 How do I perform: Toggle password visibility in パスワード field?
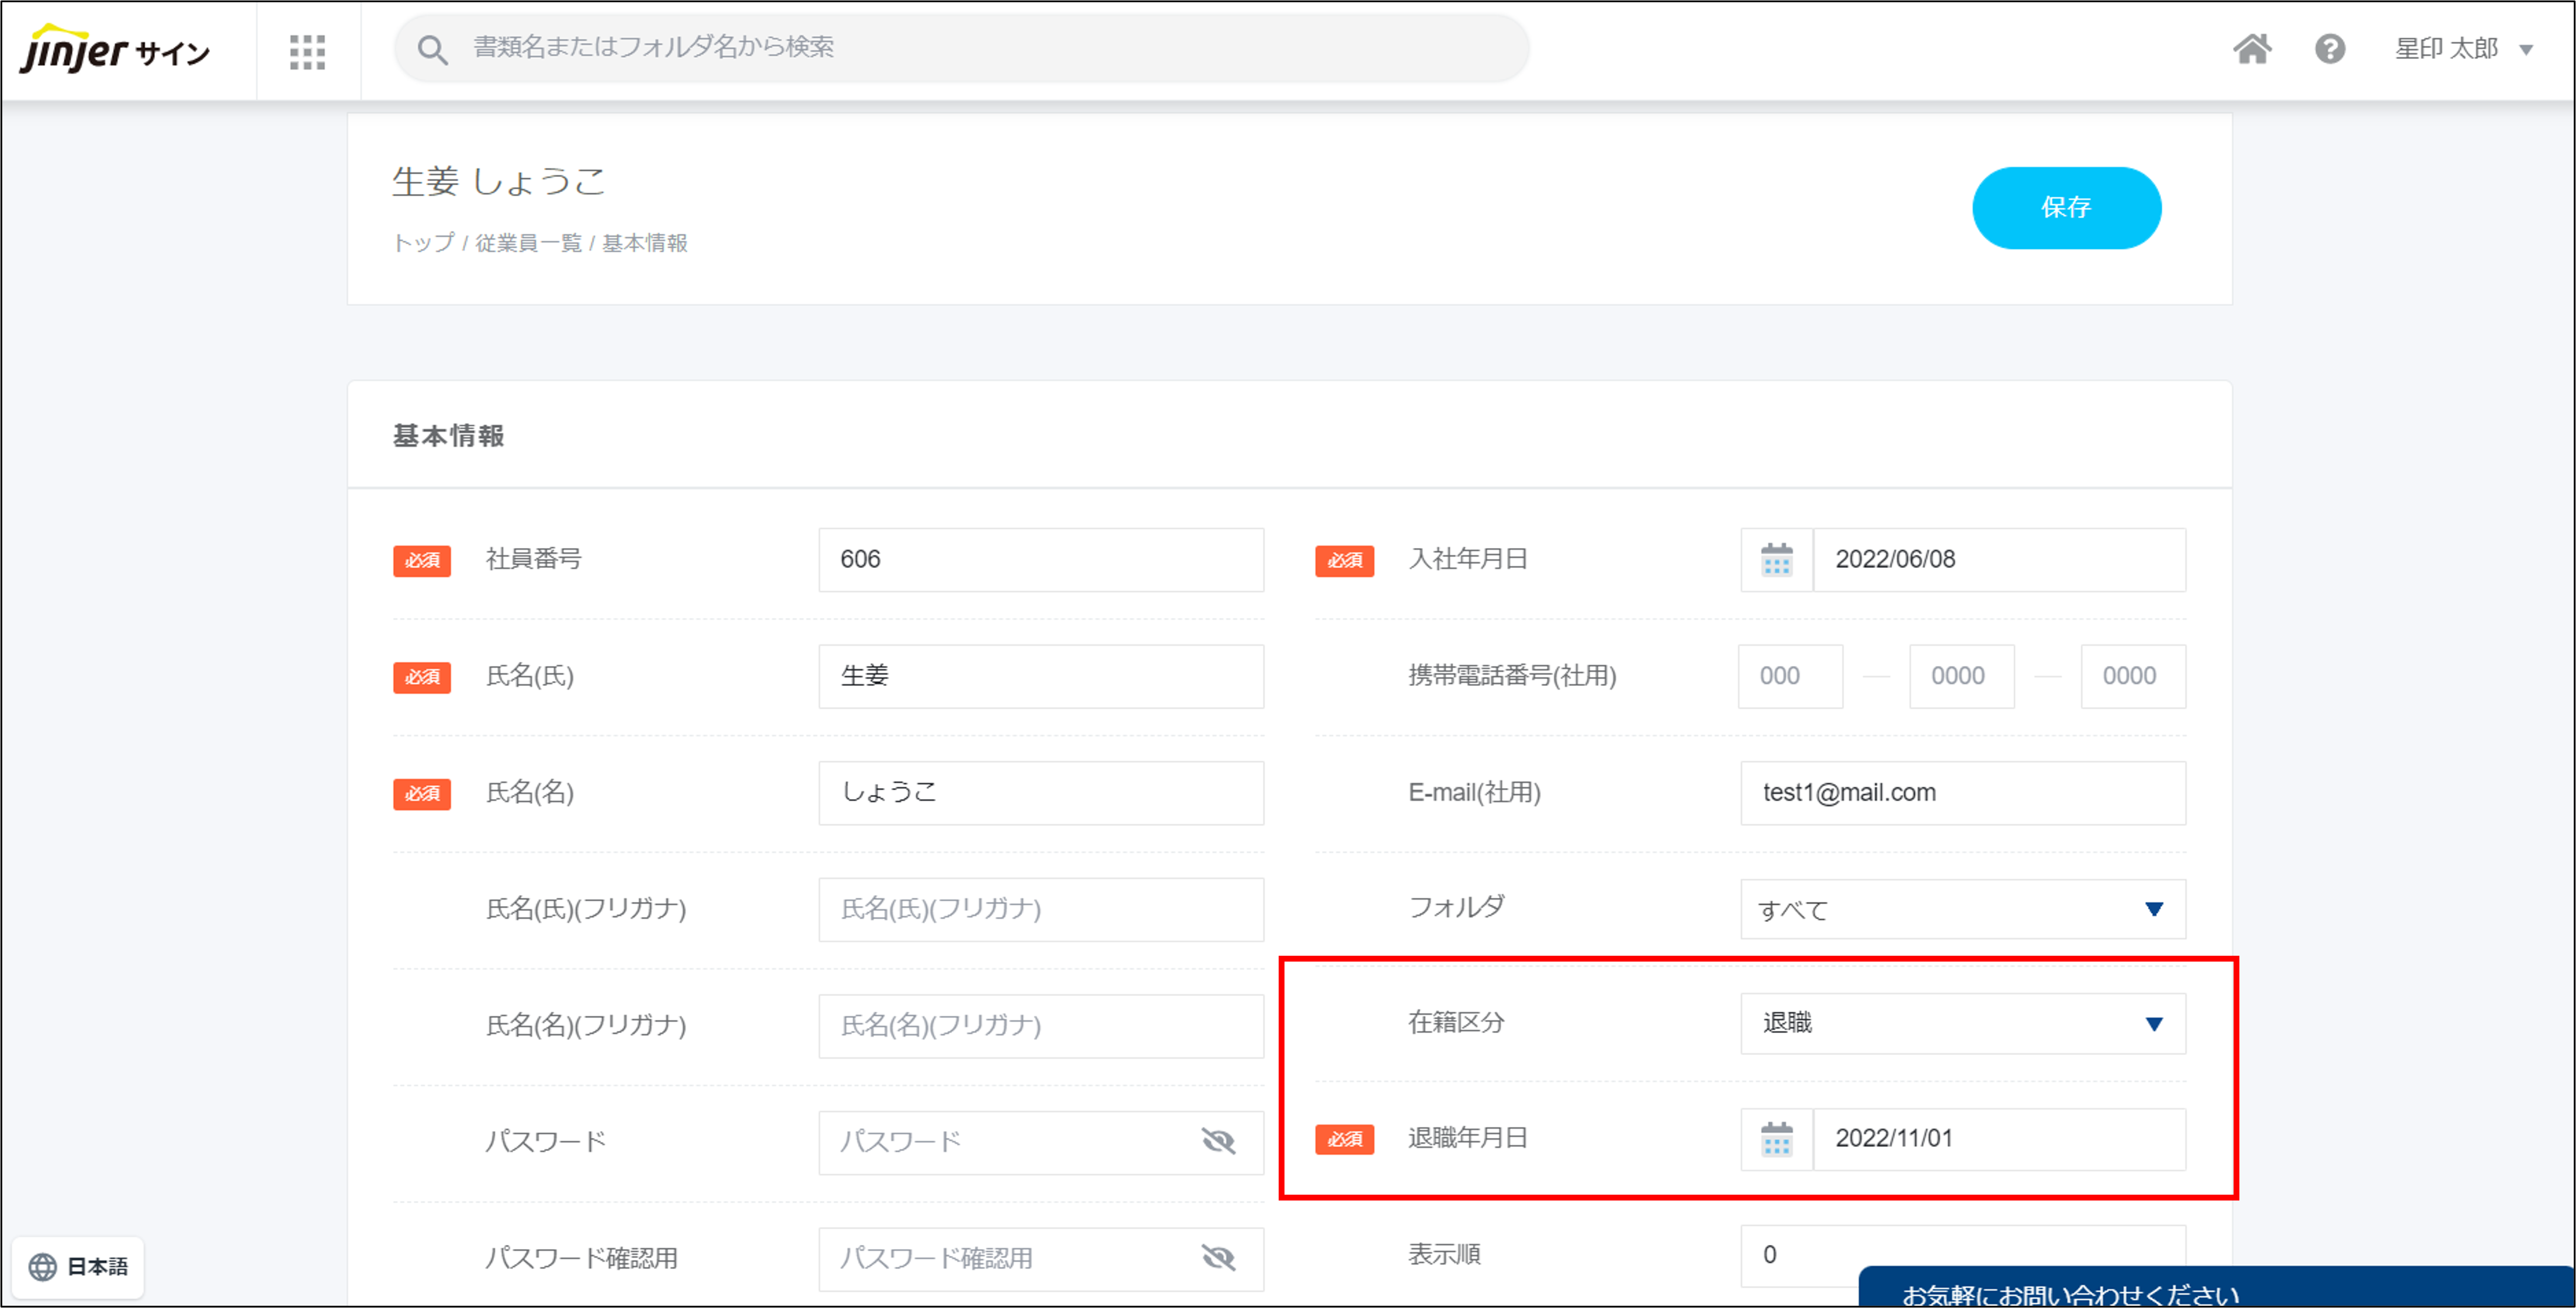pos(1218,1141)
